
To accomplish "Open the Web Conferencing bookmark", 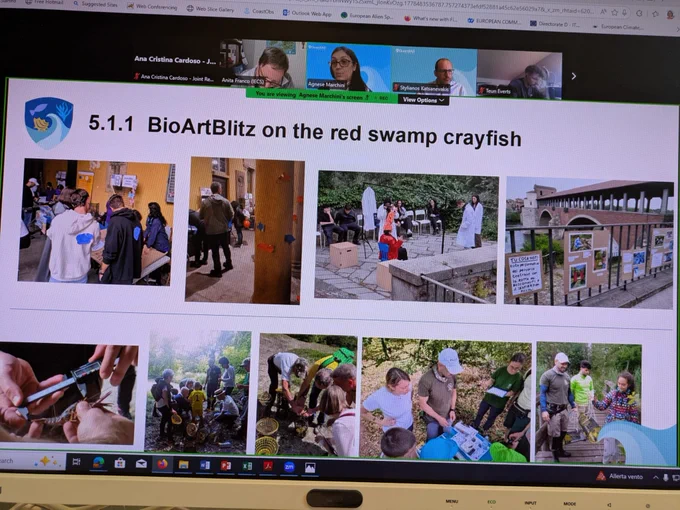I will pos(152,6).
